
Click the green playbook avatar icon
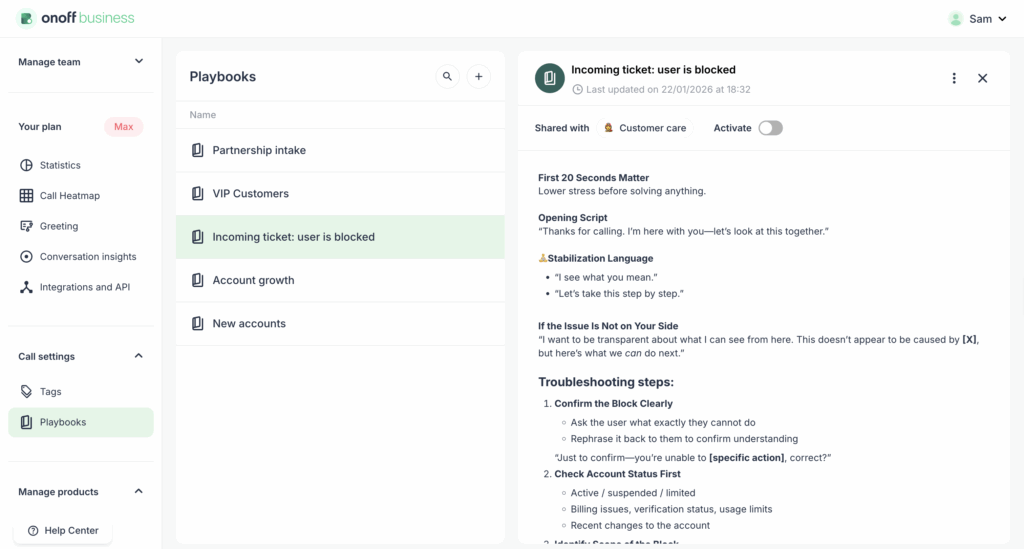pos(550,78)
